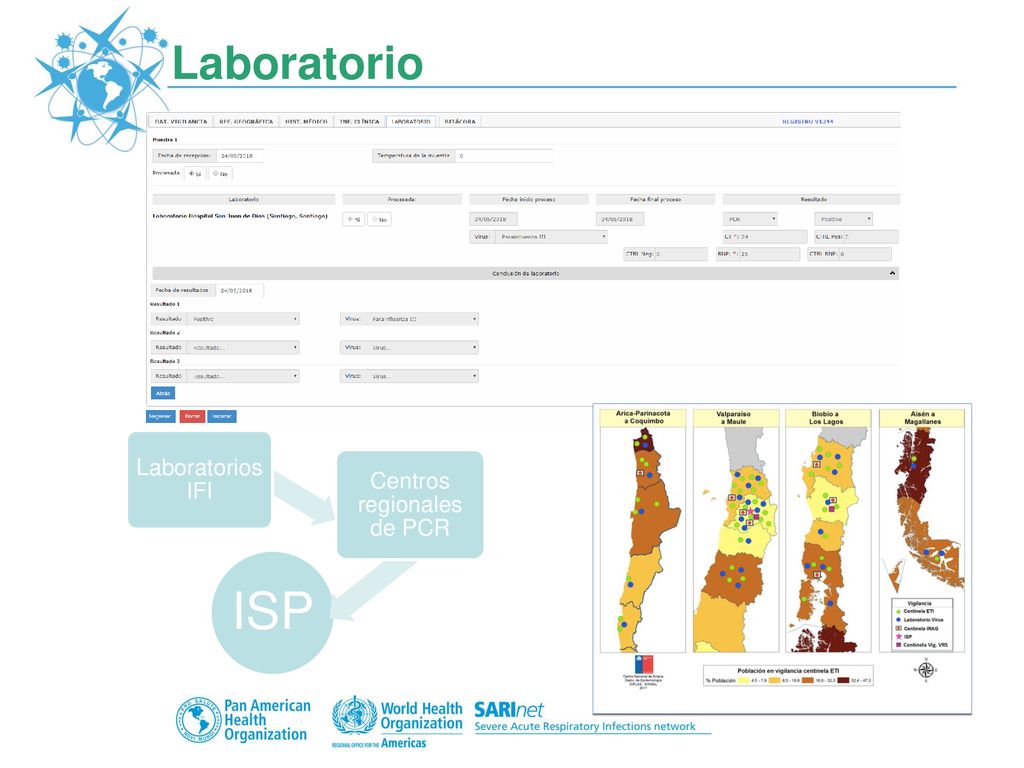Viewport: 1024px width, 768px height.
Task: Open the Resultado 1 Virus dropdown
Action: point(421,319)
